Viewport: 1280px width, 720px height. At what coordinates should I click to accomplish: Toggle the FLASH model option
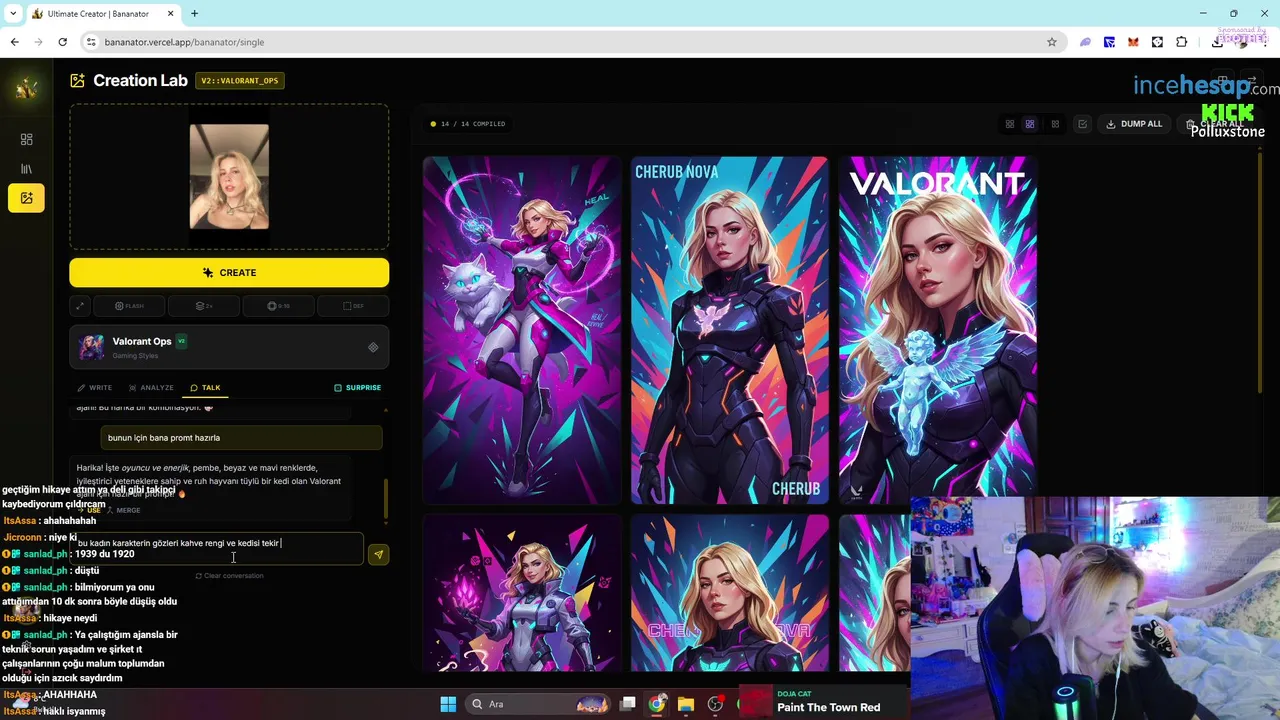point(130,306)
